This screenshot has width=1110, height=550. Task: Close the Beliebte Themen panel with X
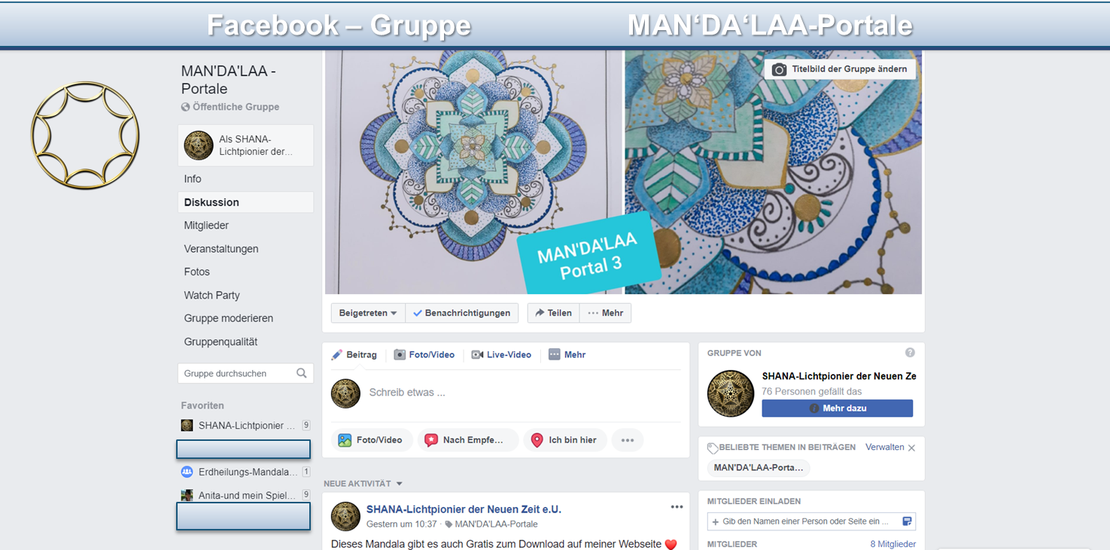tap(911, 448)
